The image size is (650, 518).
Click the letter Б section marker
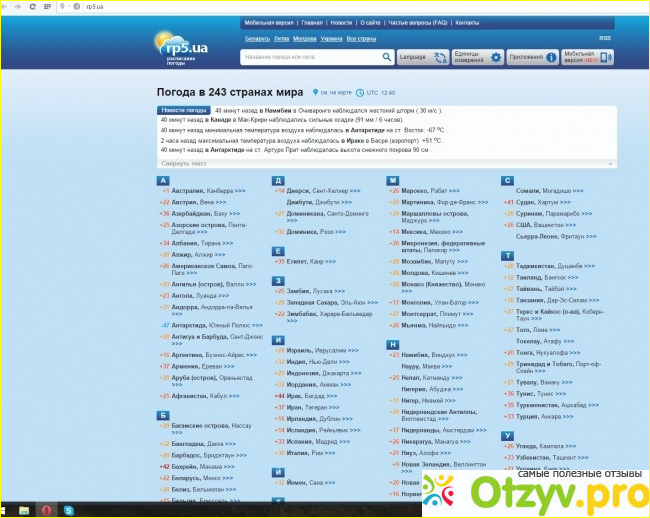pyautogui.click(x=163, y=416)
